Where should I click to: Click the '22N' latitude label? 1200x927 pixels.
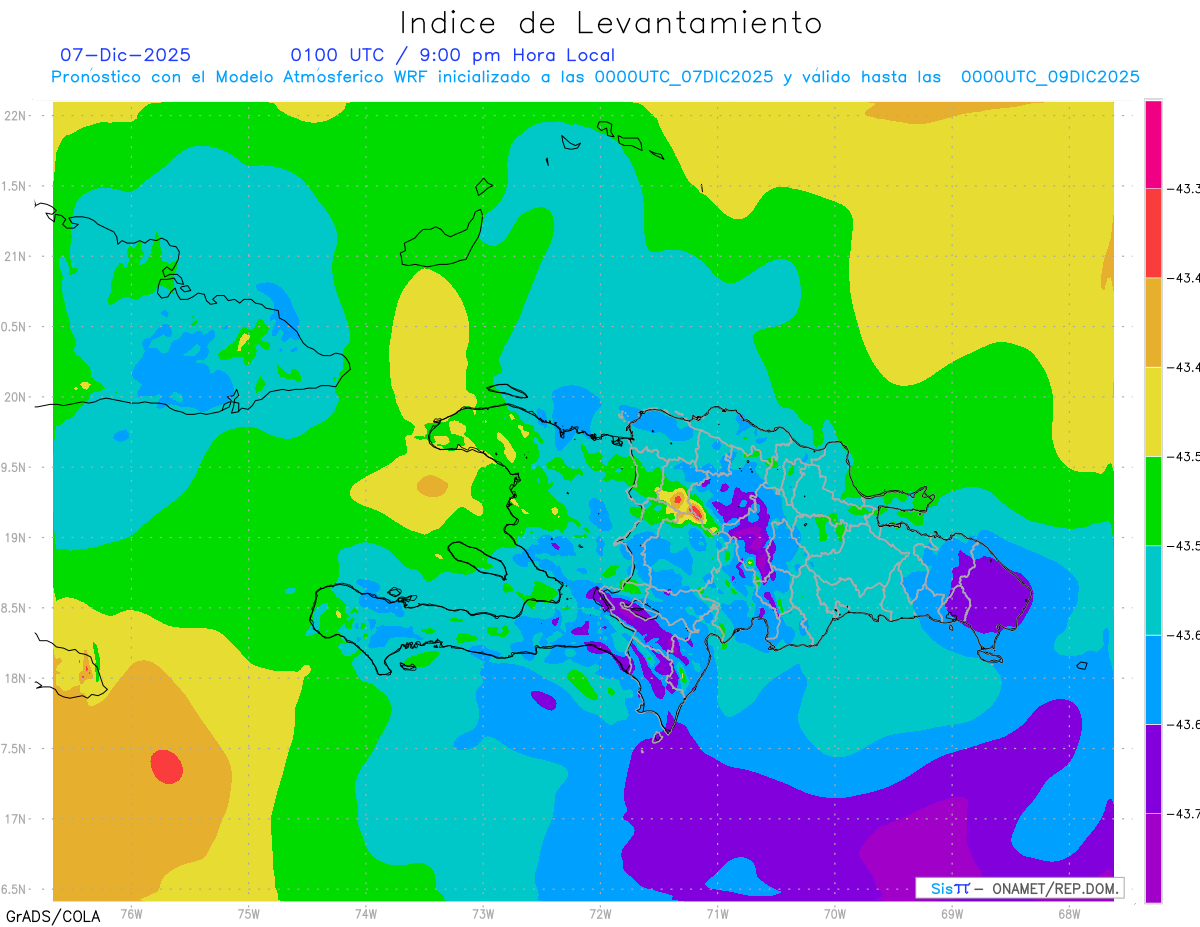point(16,115)
